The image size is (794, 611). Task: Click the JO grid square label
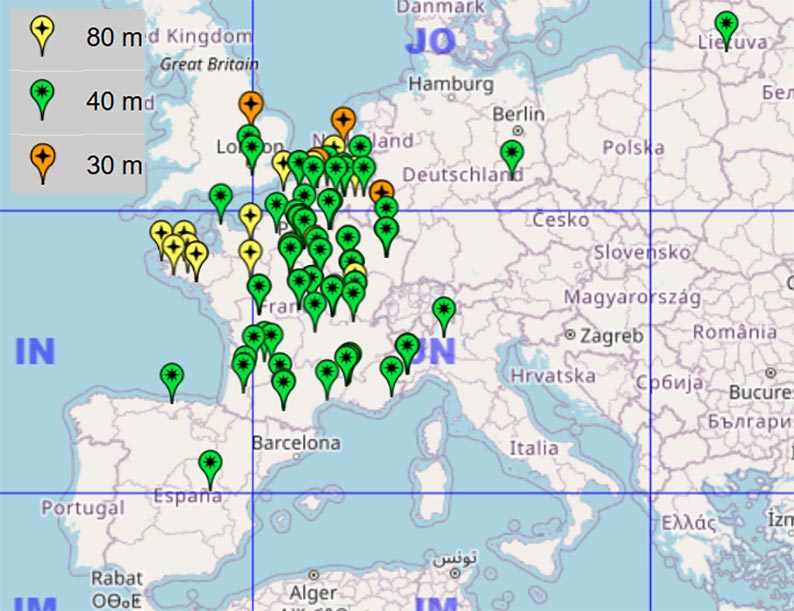429,42
